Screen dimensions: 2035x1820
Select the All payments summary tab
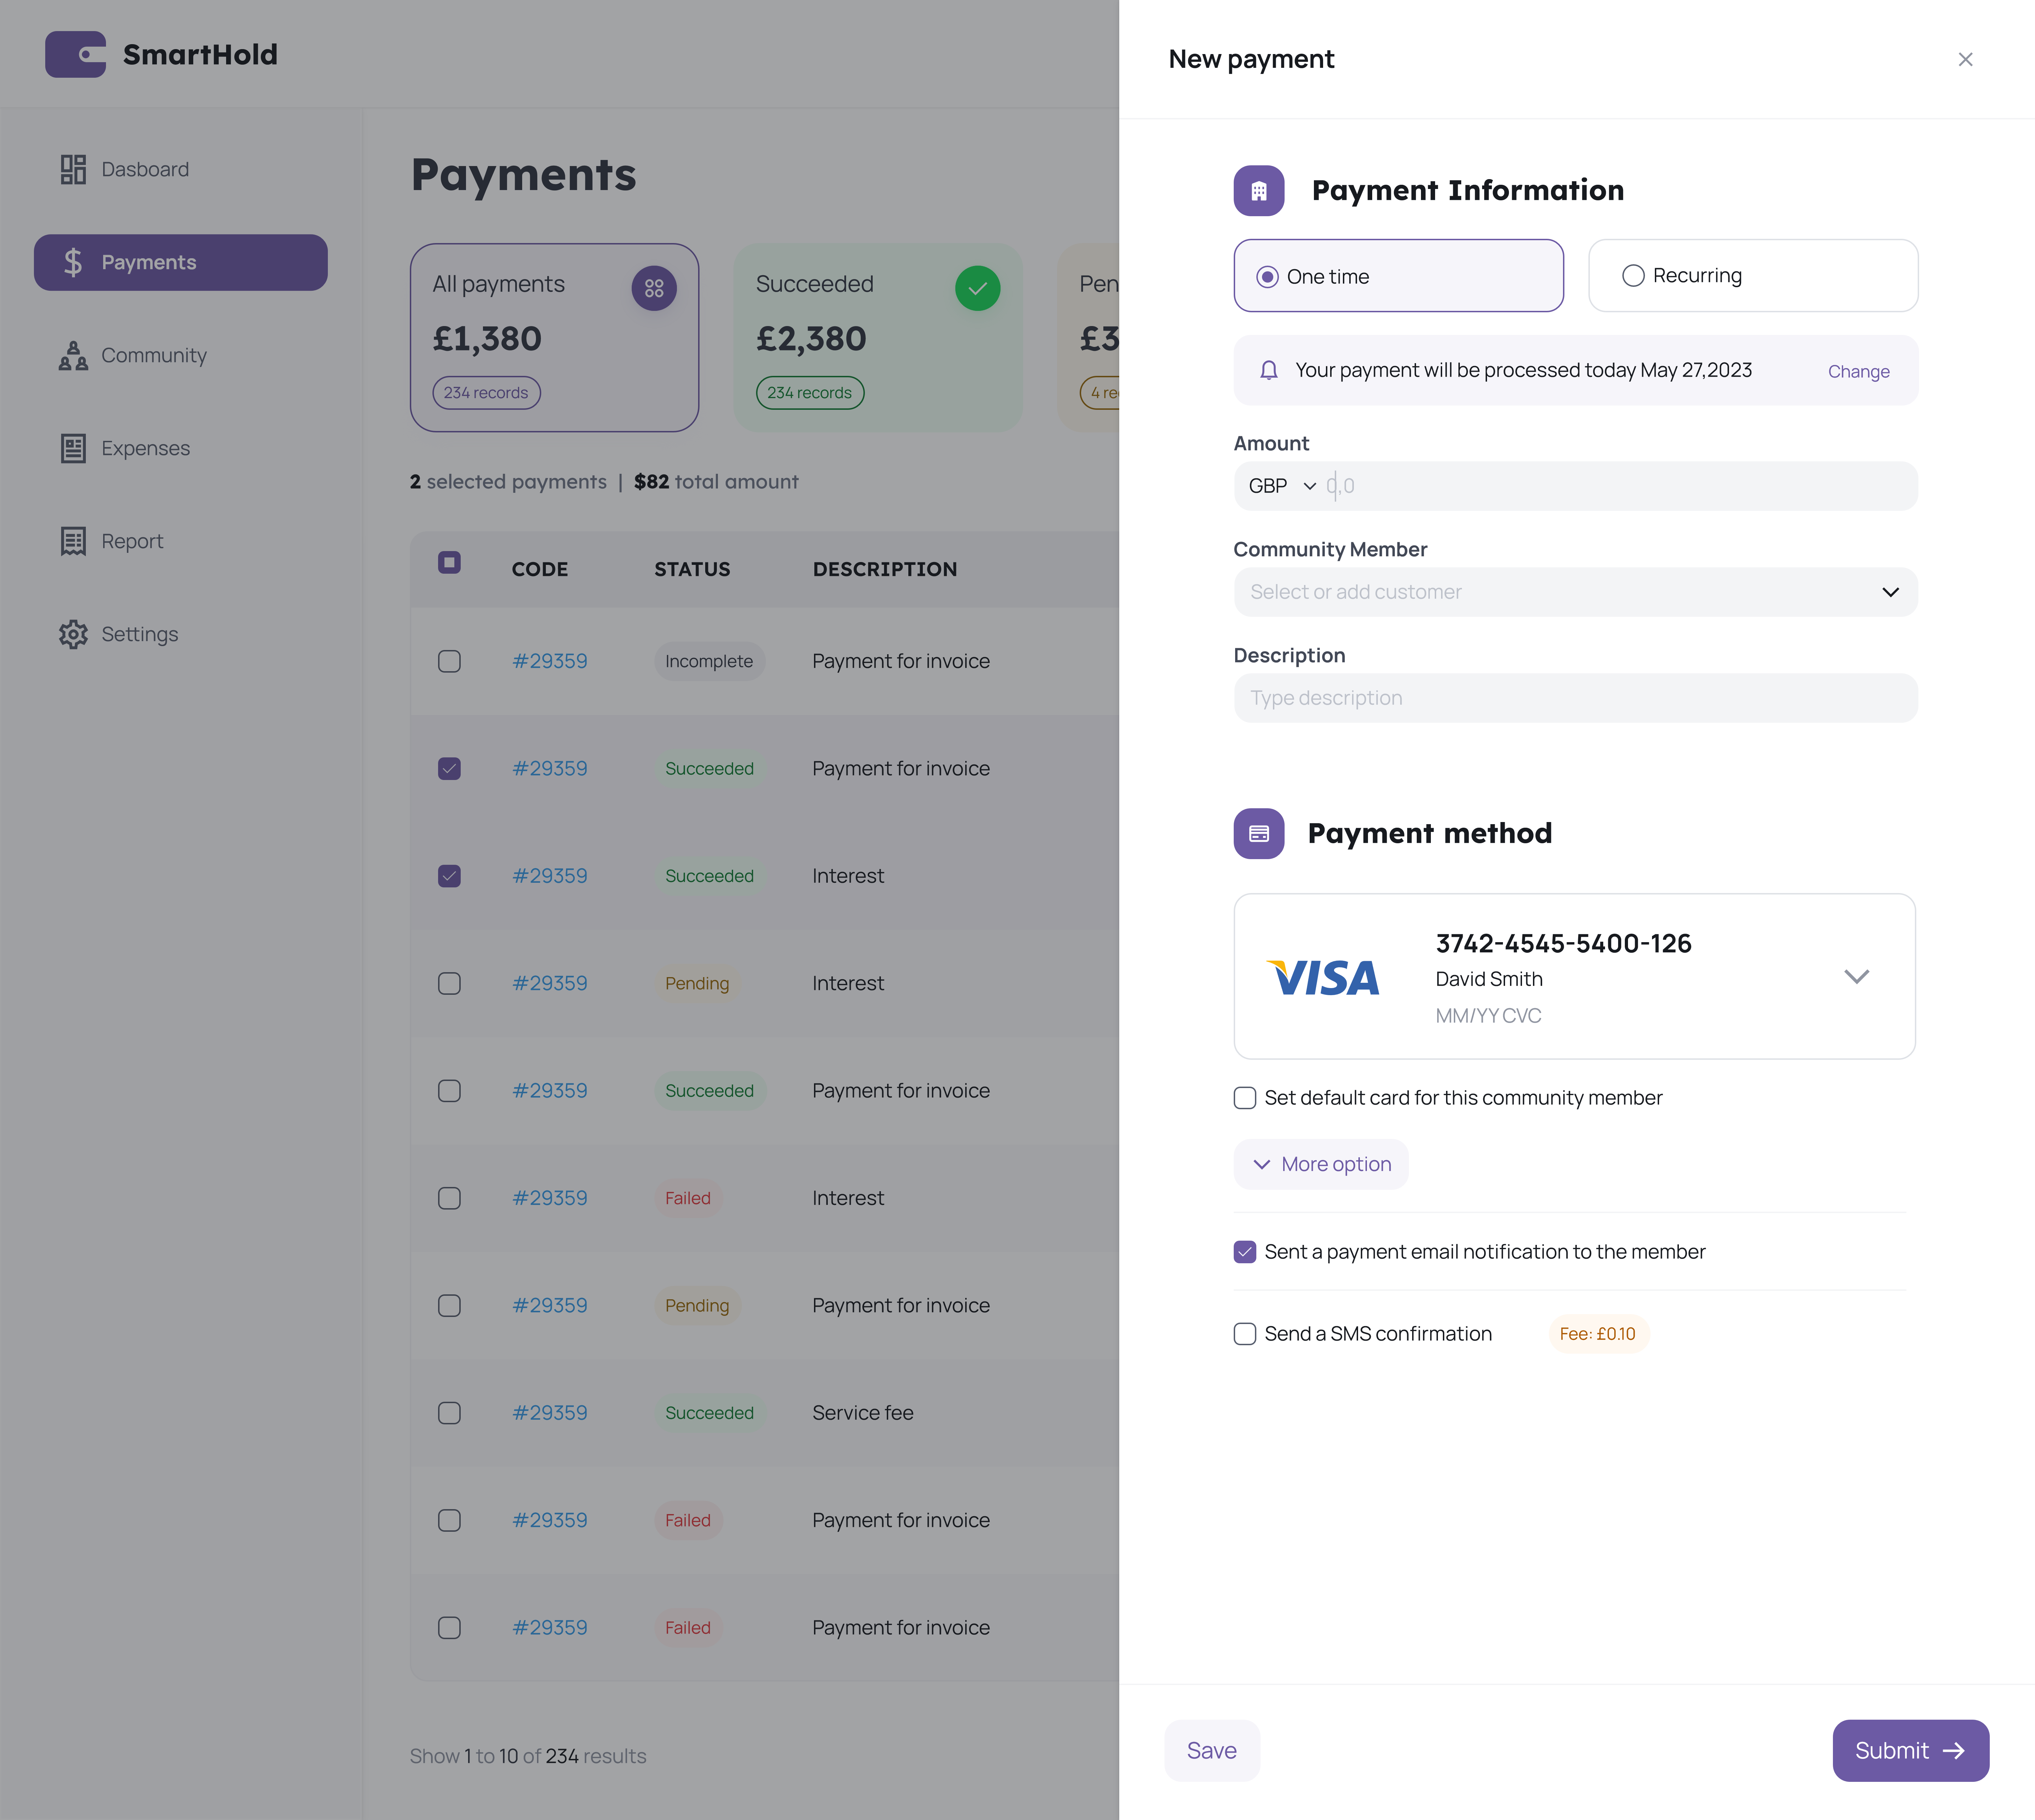(554, 338)
